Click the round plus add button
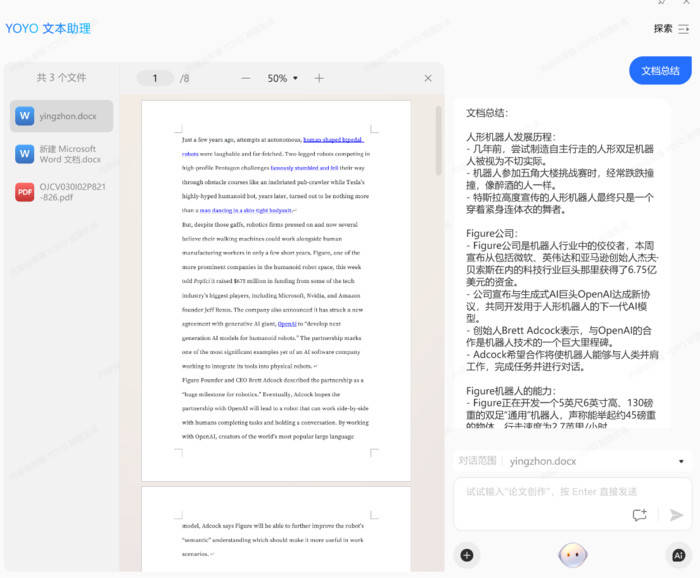 coord(467,555)
